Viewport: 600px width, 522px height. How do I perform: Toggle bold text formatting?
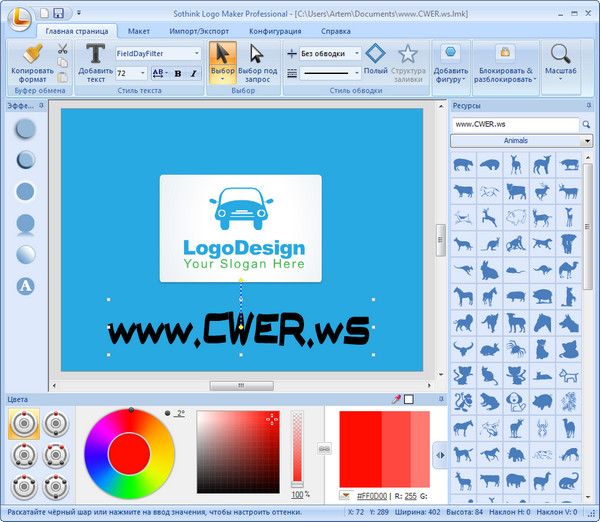177,73
